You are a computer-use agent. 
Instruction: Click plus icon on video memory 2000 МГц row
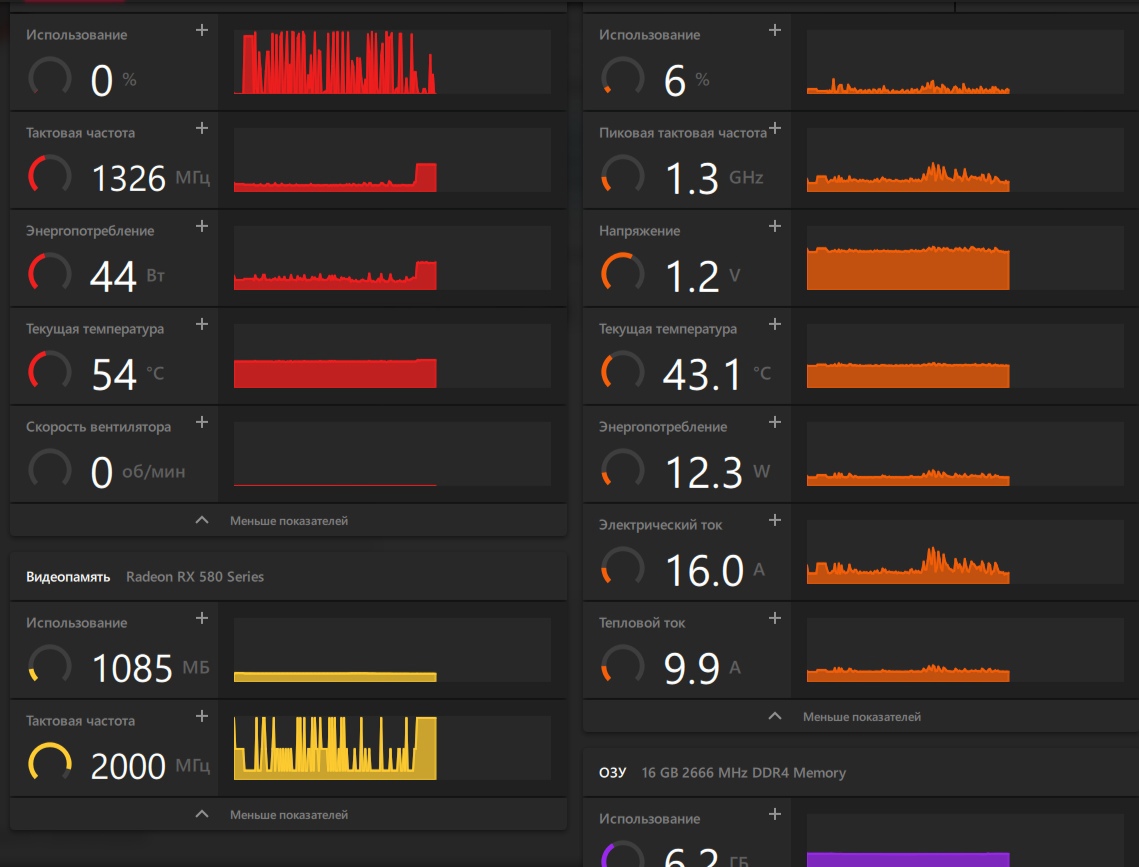tap(202, 717)
